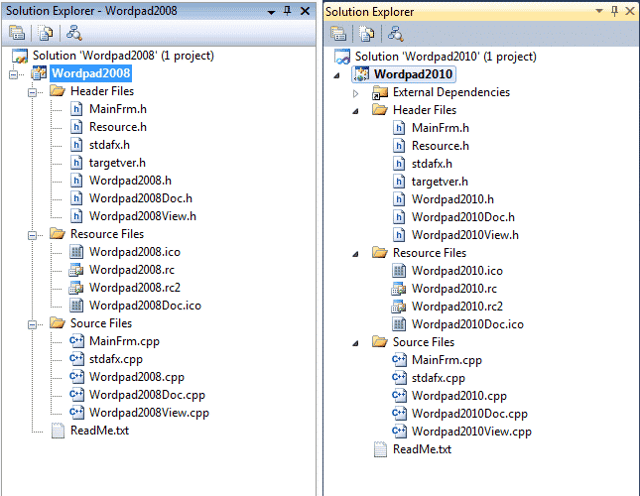Select Resource Files label in Wordpad2010
Image resolution: width=640 pixels, height=496 pixels.
[x=429, y=253]
